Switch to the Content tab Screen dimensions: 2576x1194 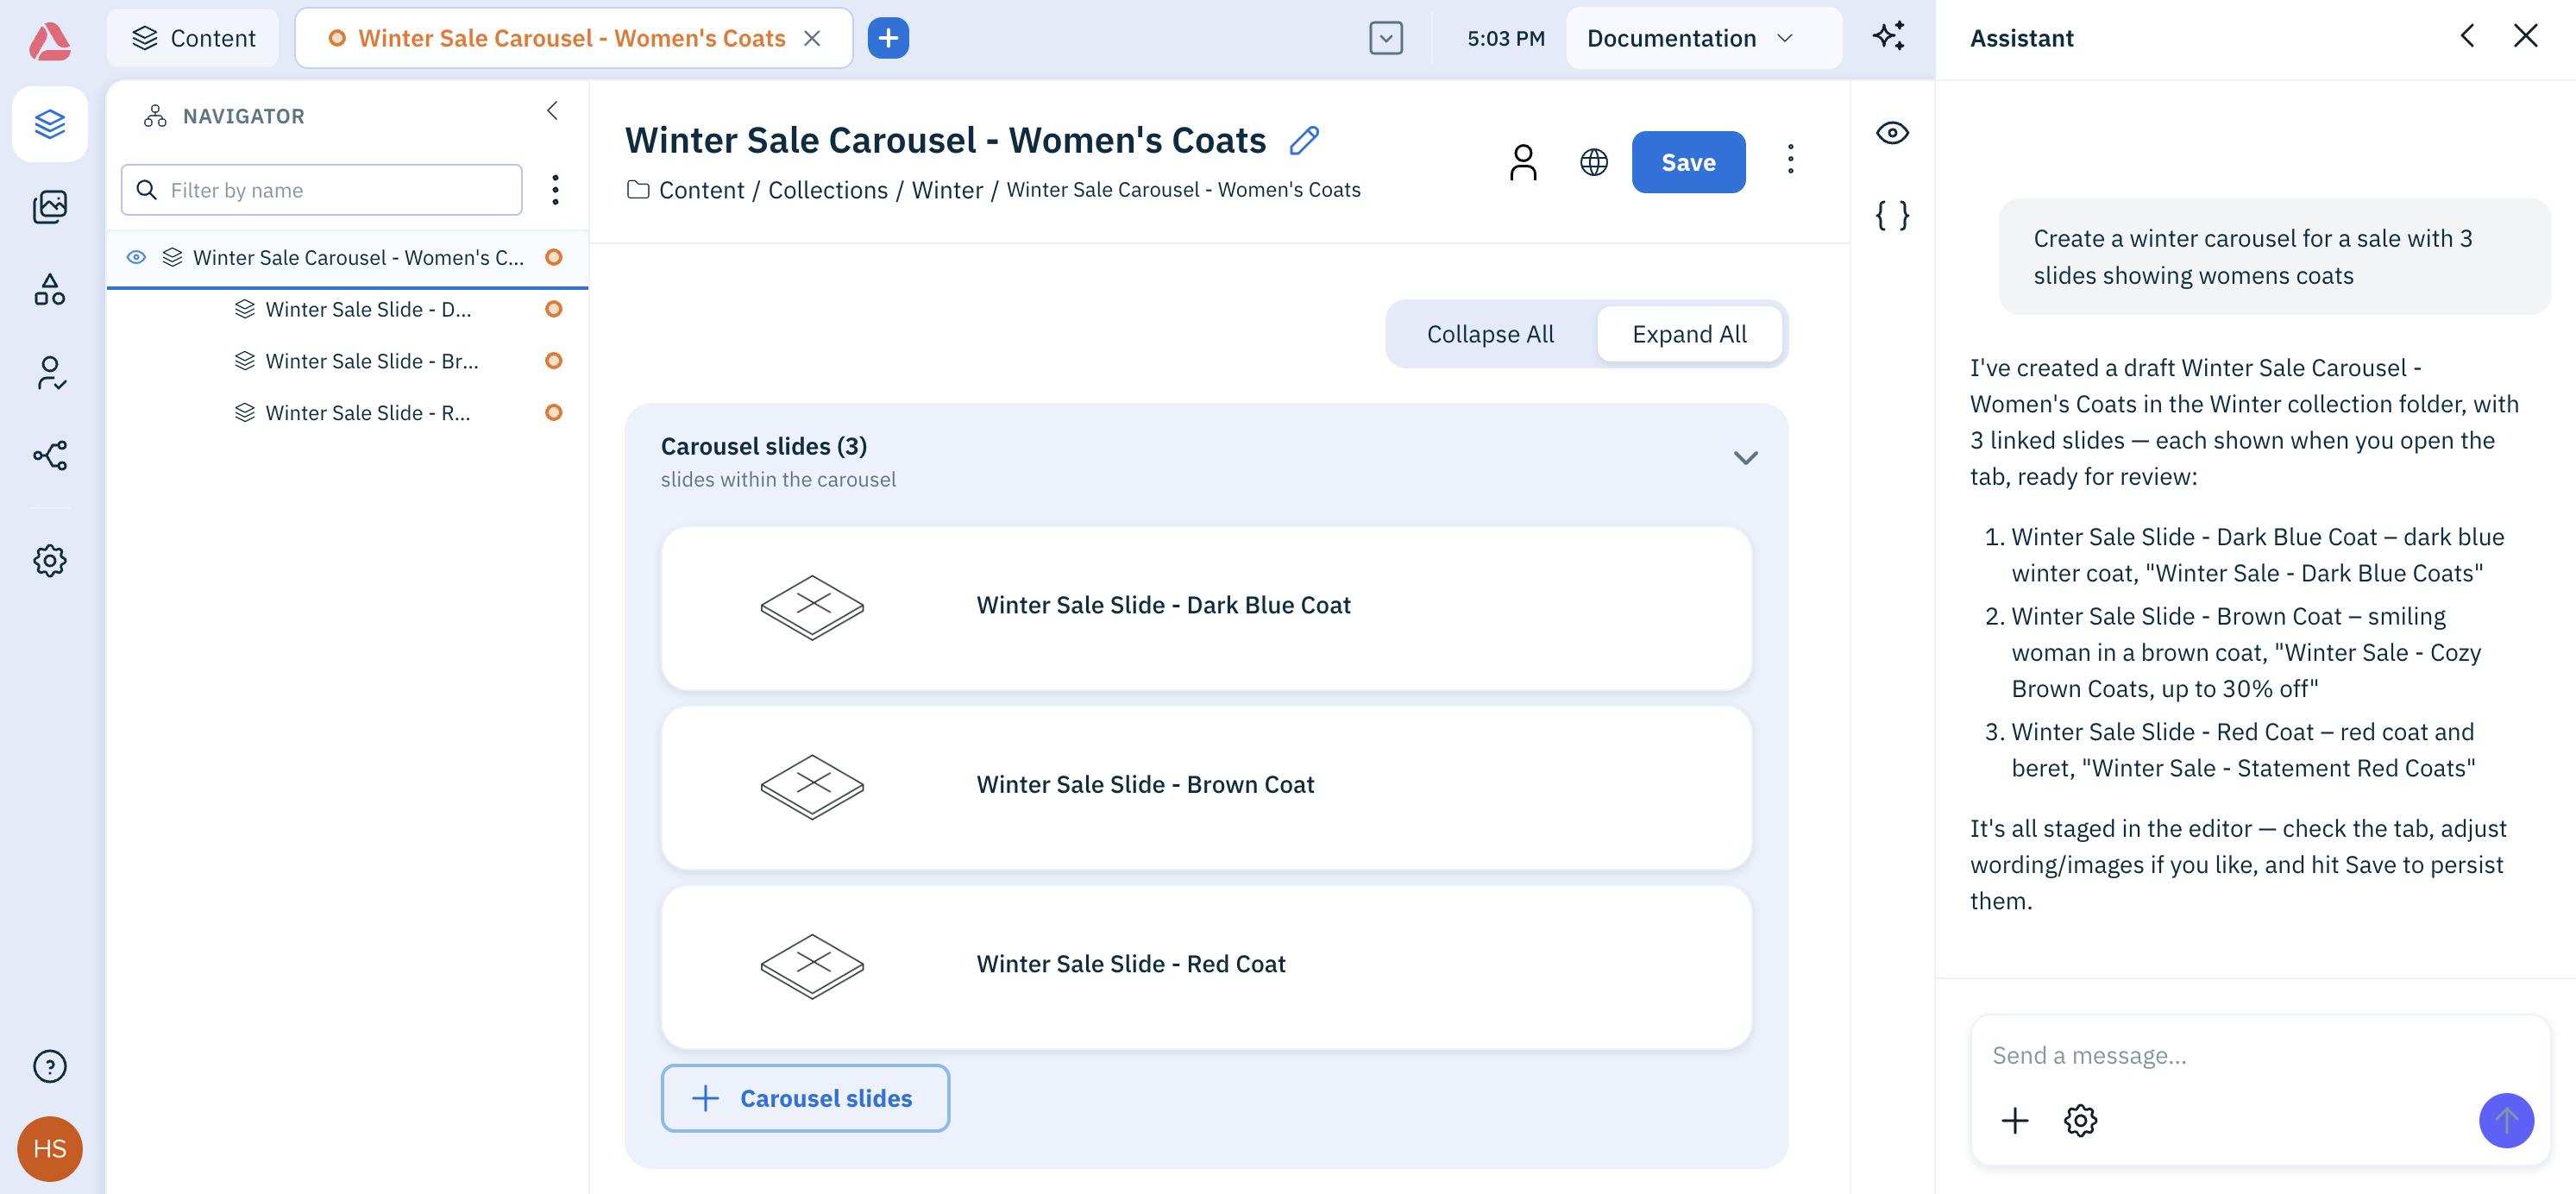(x=193, y=38)
